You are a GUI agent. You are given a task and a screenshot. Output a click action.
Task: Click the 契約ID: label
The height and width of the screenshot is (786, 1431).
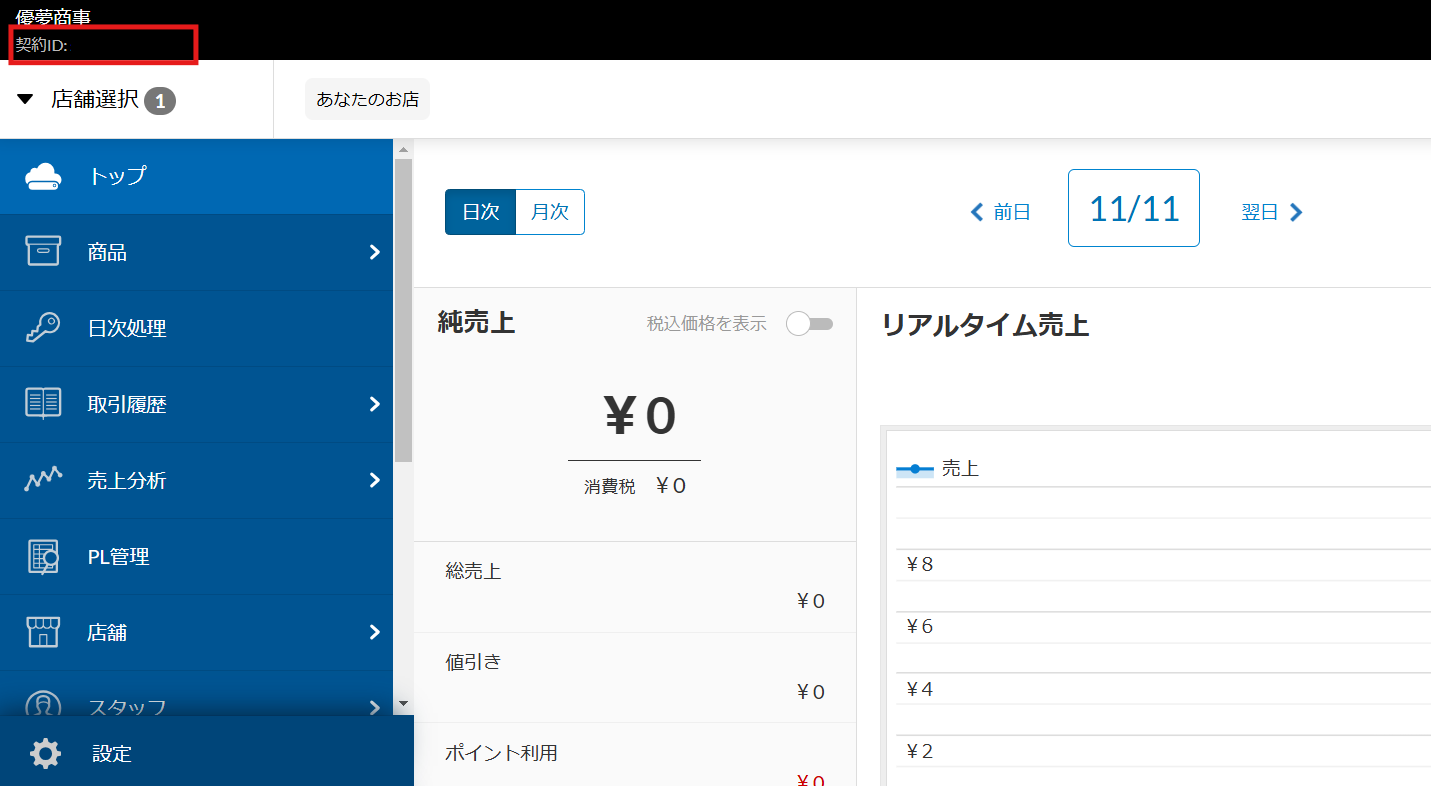[42, 45]
